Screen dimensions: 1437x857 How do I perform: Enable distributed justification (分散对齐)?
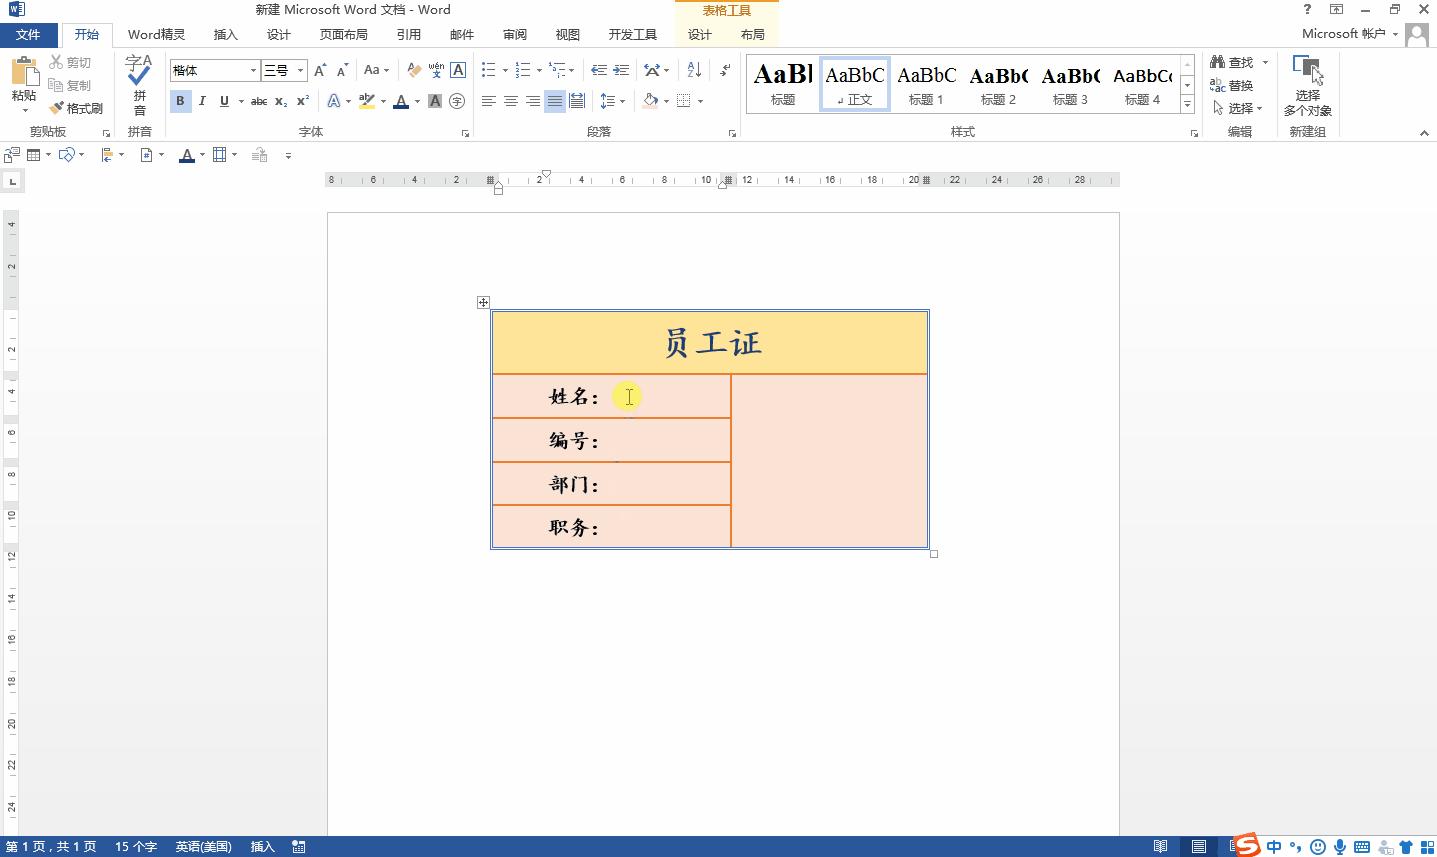pyautogui.click(x=577, y=101)
